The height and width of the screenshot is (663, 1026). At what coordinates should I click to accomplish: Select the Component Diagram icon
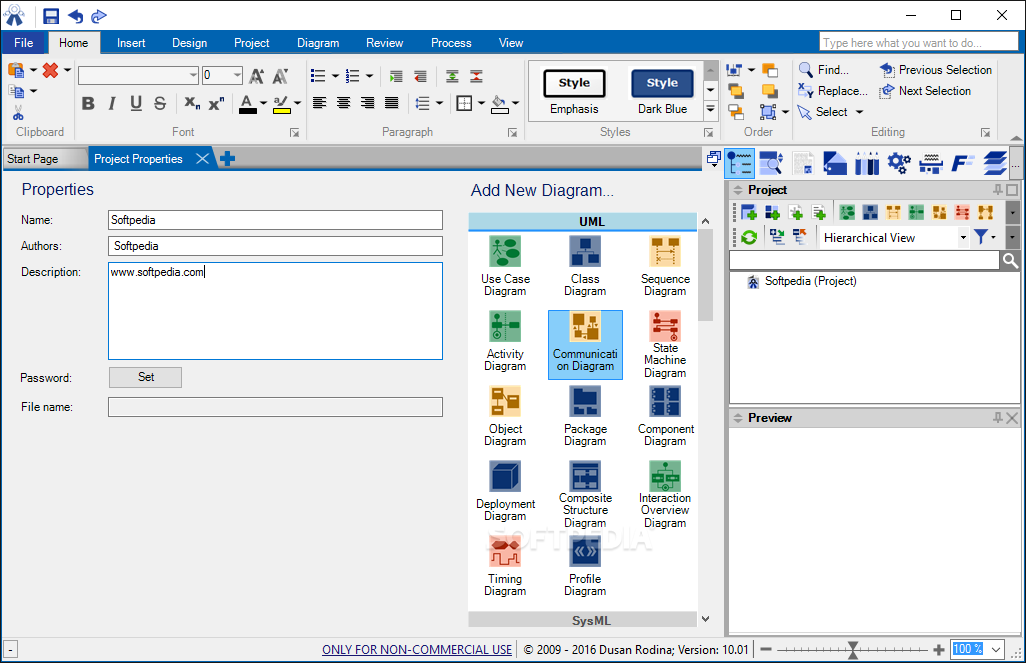665,401
